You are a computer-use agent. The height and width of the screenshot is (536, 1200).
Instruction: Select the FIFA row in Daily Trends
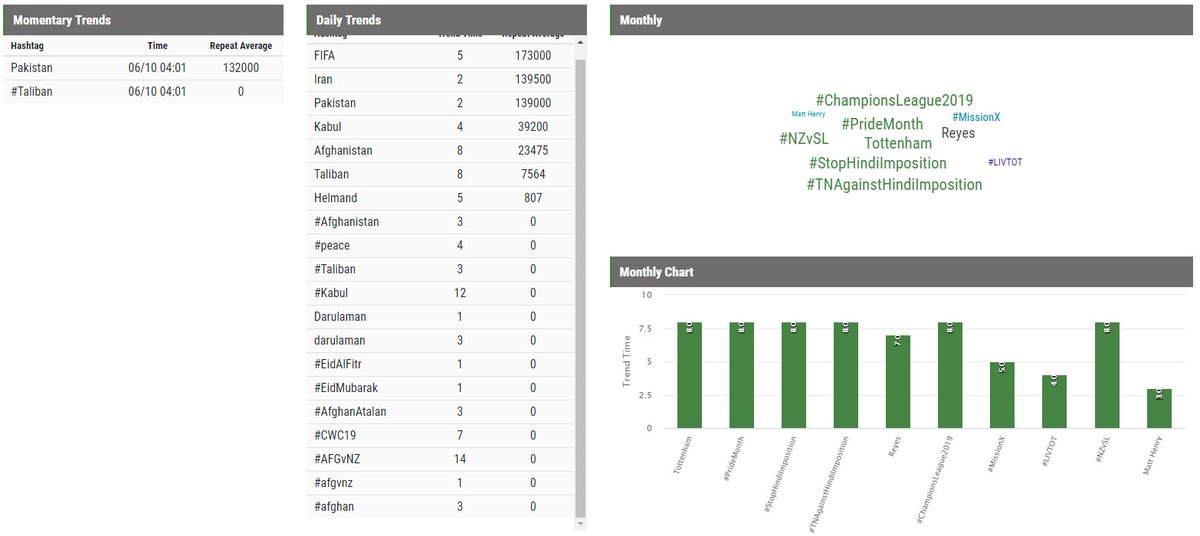[x=440, y=56]
